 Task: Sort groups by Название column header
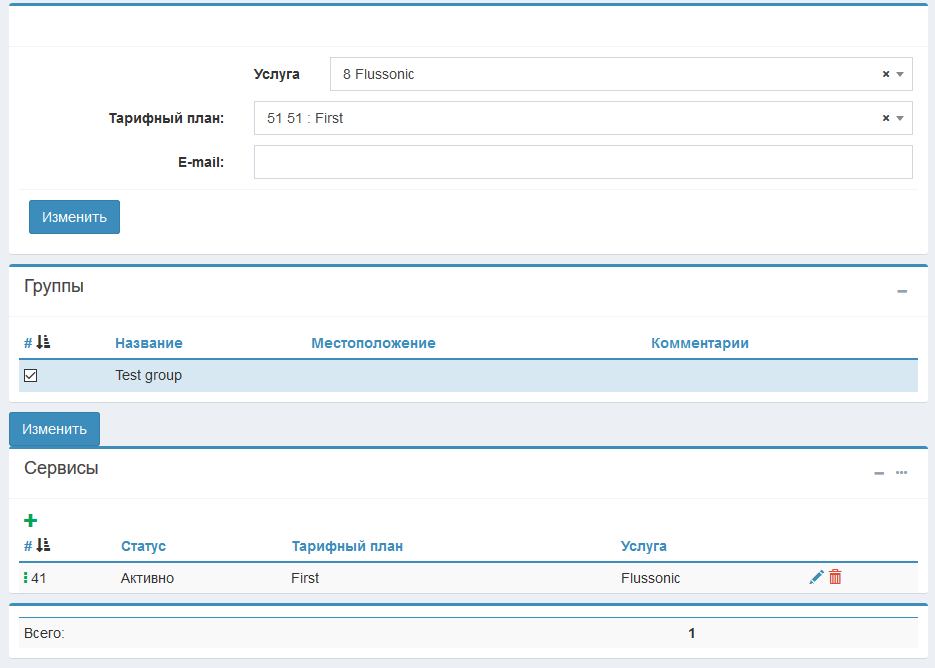tap(148, 343)
